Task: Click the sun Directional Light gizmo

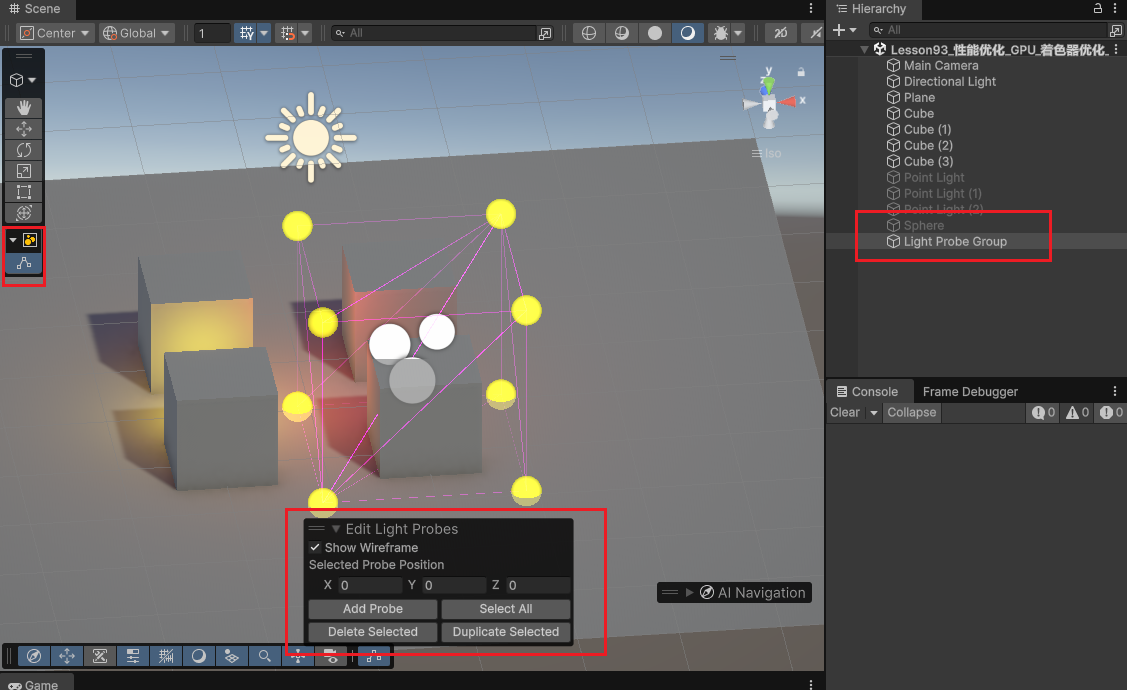Action: coord(311,137)
